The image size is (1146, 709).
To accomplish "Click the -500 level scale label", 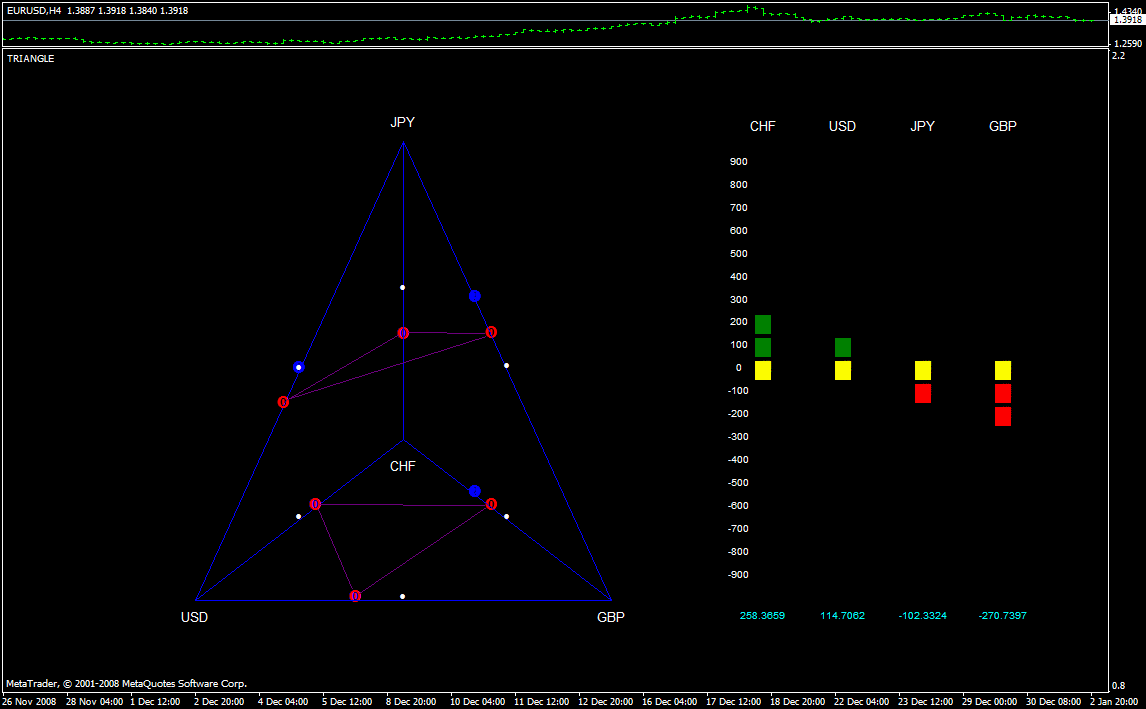I will [x=738, y=482].
